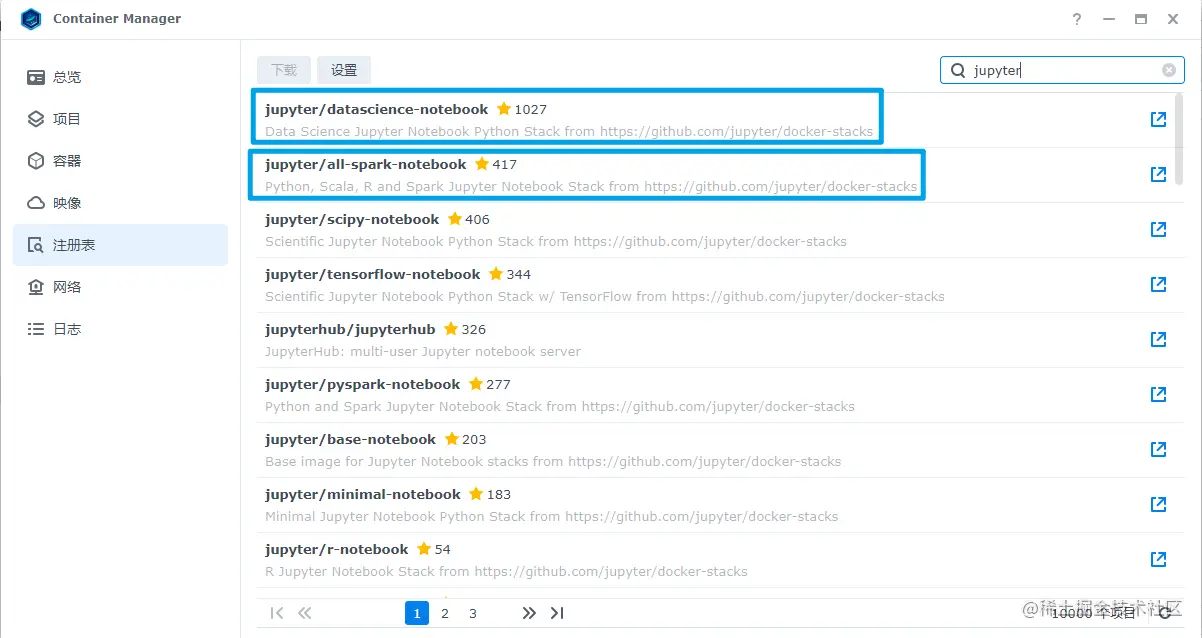This screenshot has width=1202, height=638.
Task: Go to the previous page
Action: [x=305, y=613]
